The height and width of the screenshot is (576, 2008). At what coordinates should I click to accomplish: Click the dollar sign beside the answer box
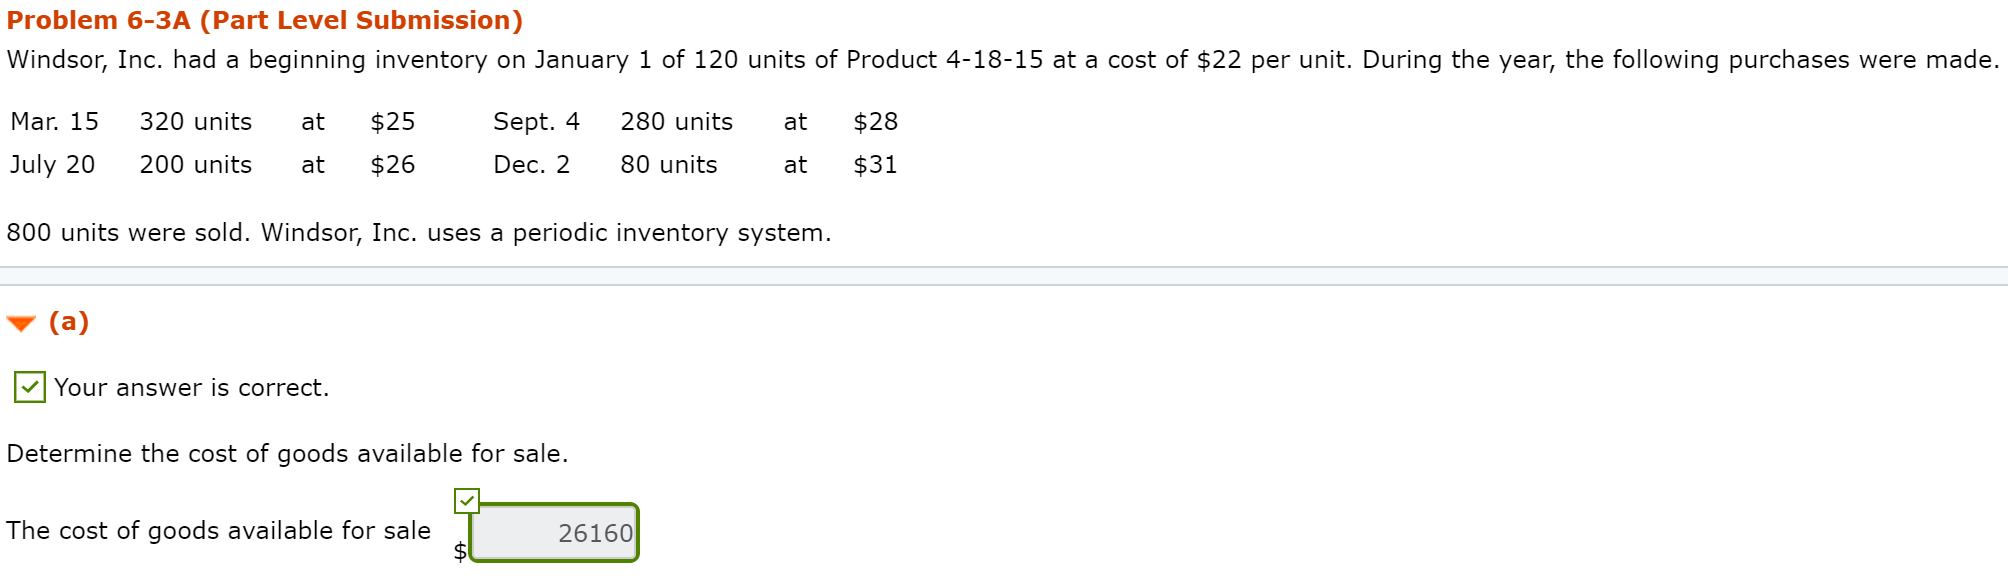[x=458, y=550]
